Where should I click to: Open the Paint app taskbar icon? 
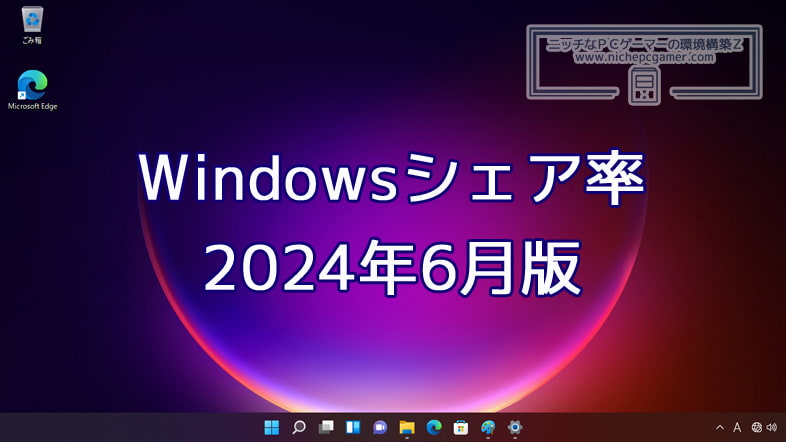click(488, 427)
